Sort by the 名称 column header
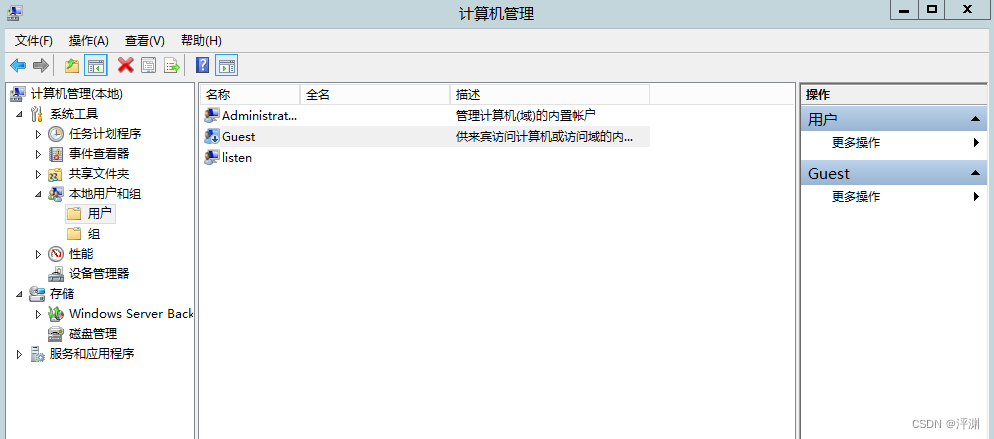Viewport: 994px width, 439px height. (x=250, y=94)
